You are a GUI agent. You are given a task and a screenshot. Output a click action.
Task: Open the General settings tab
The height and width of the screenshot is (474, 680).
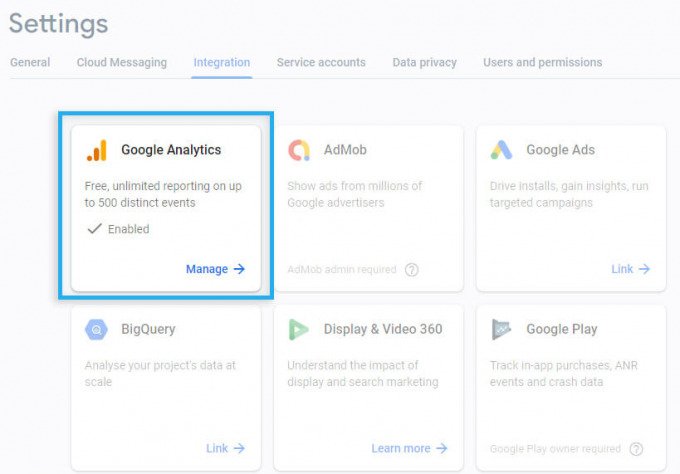tap(30, 62)
